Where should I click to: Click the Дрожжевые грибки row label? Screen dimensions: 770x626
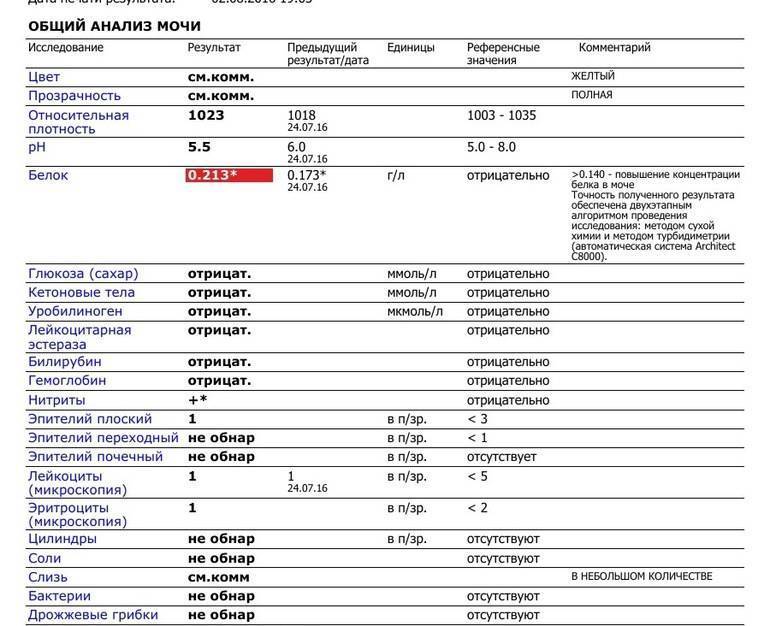(x=93, y=615)
